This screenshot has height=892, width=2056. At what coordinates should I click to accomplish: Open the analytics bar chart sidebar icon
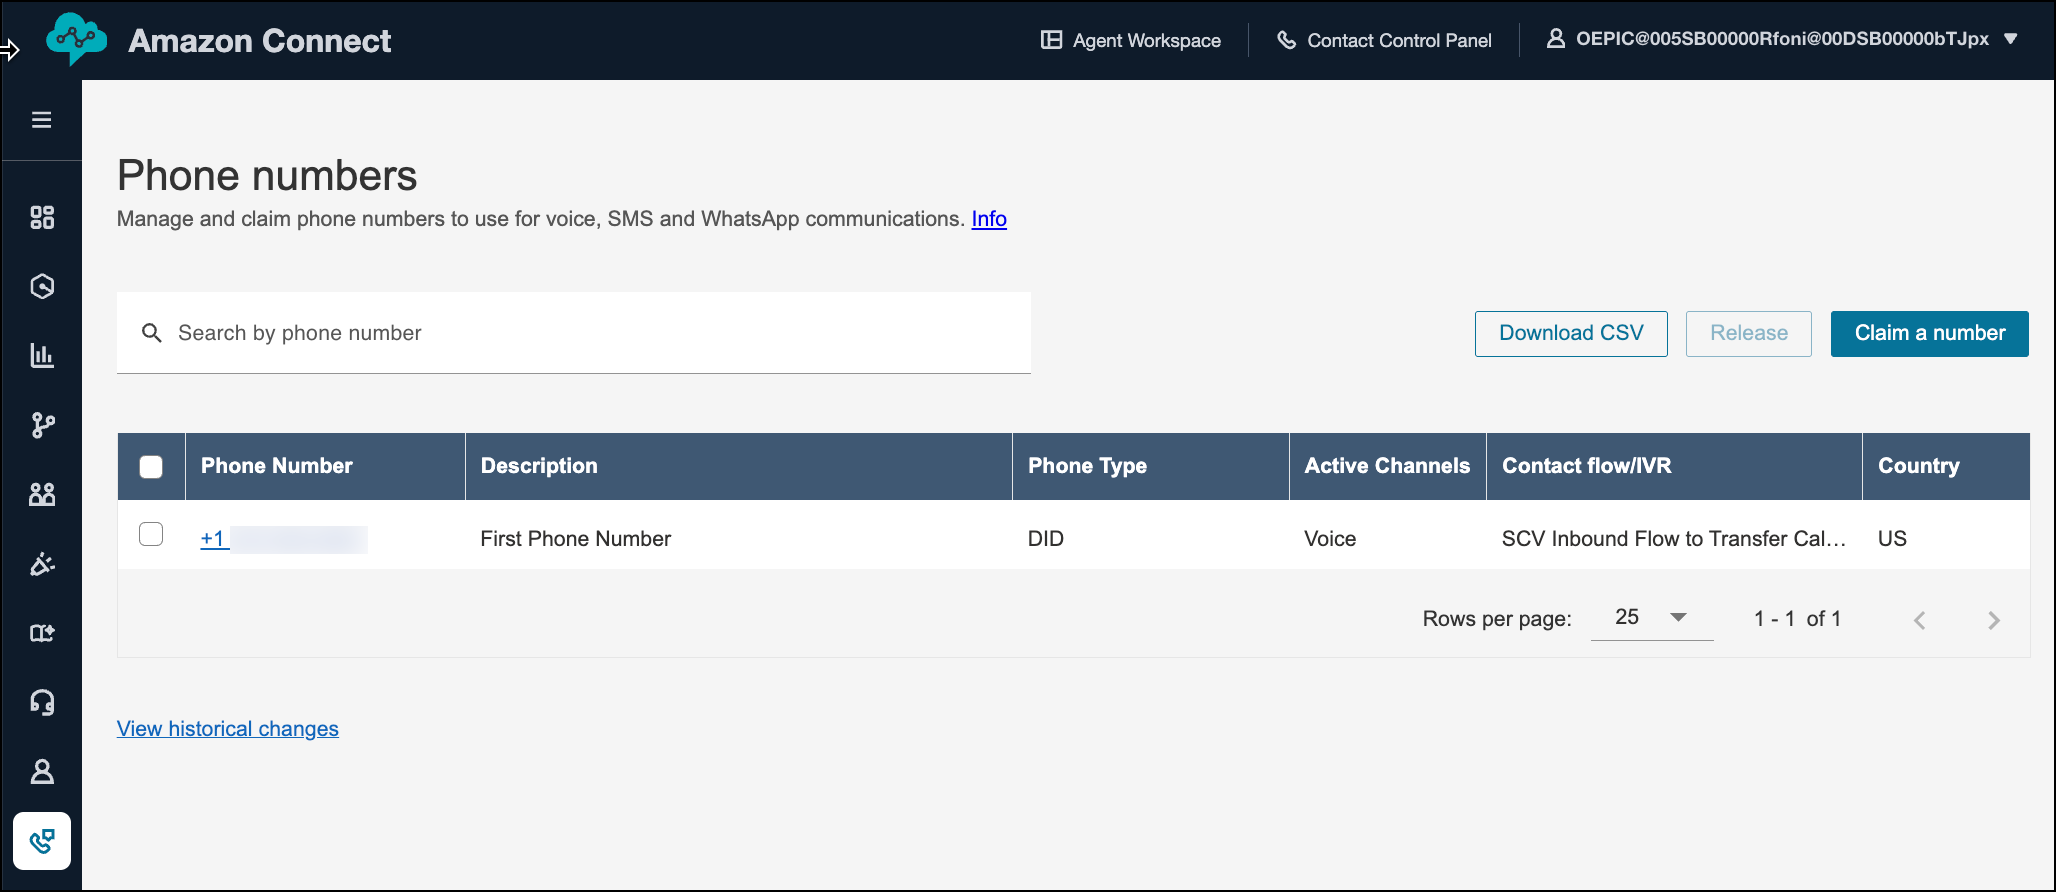coord(42,355)
